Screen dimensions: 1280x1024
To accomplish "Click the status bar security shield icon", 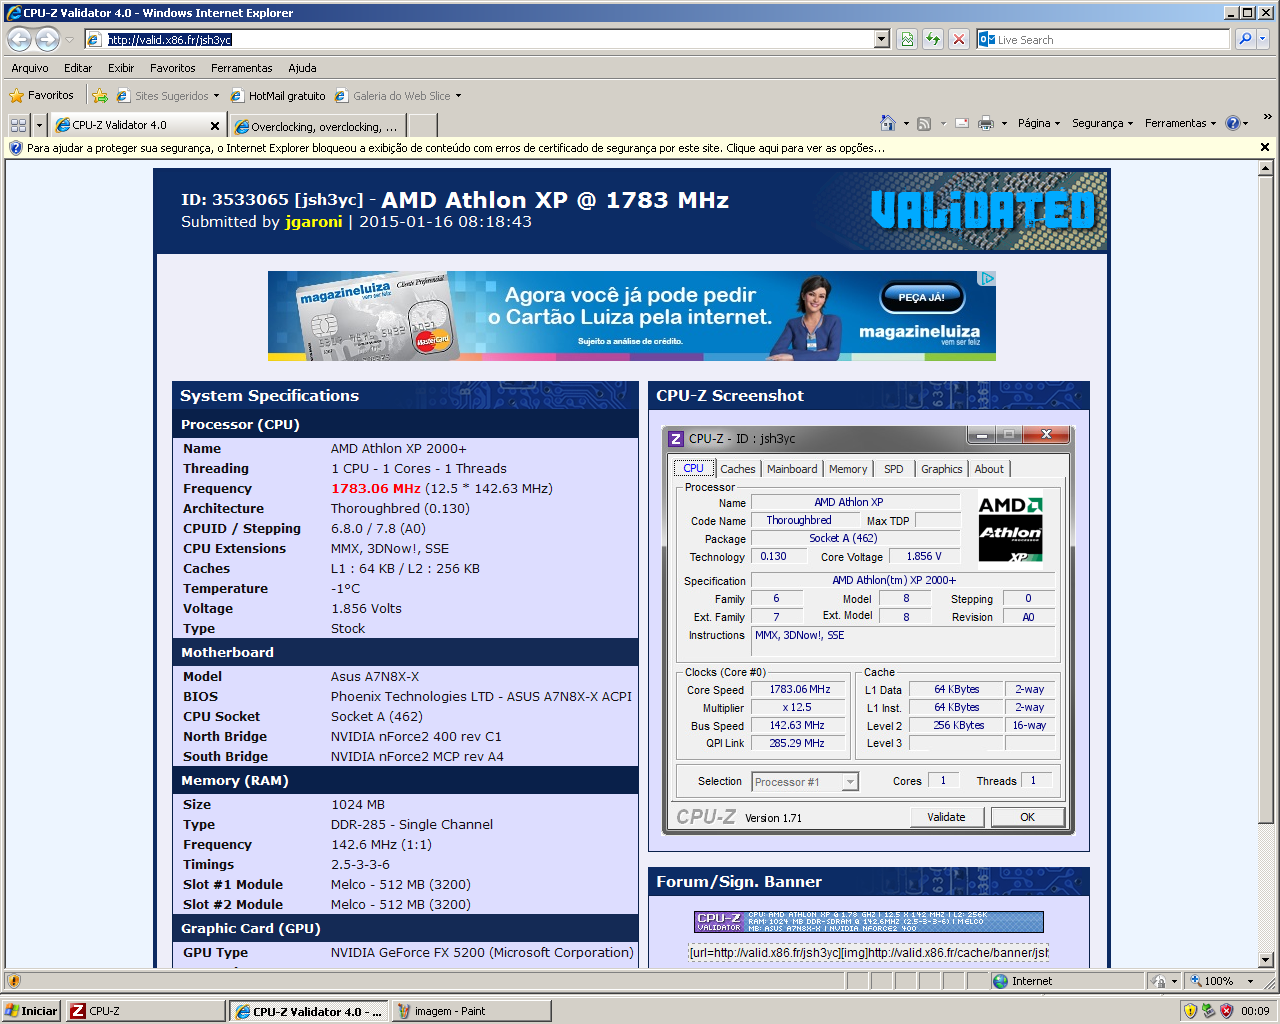I will coord(14,981).
